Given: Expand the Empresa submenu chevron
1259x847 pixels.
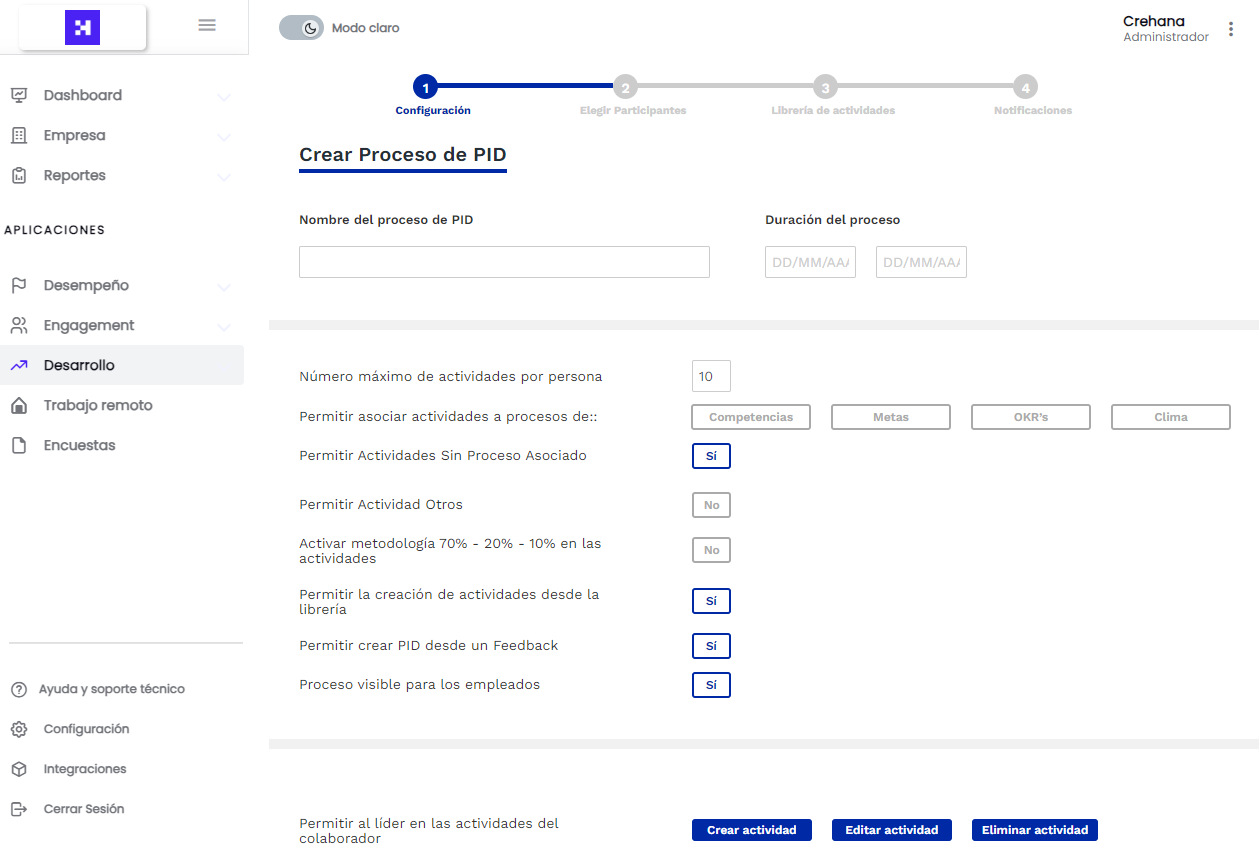Looking at the screenshot, I should coord(225,135).
